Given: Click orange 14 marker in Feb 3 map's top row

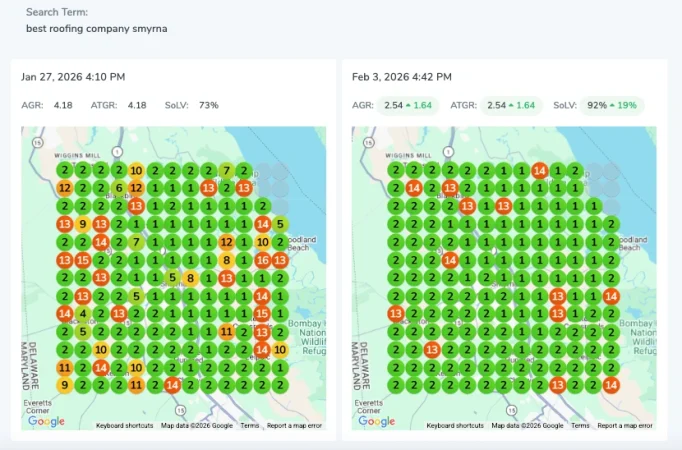Looking at the screenshot, I should (x=539, y=171).
